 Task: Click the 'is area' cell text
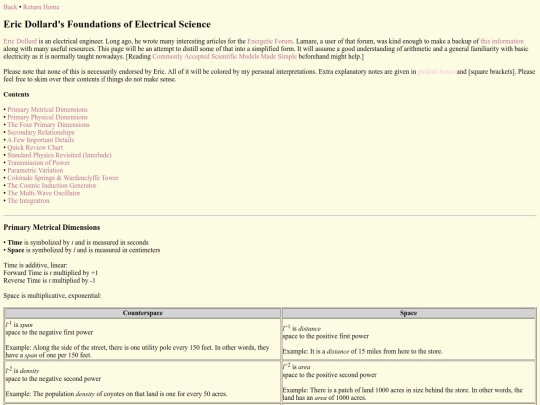point(297,367)
